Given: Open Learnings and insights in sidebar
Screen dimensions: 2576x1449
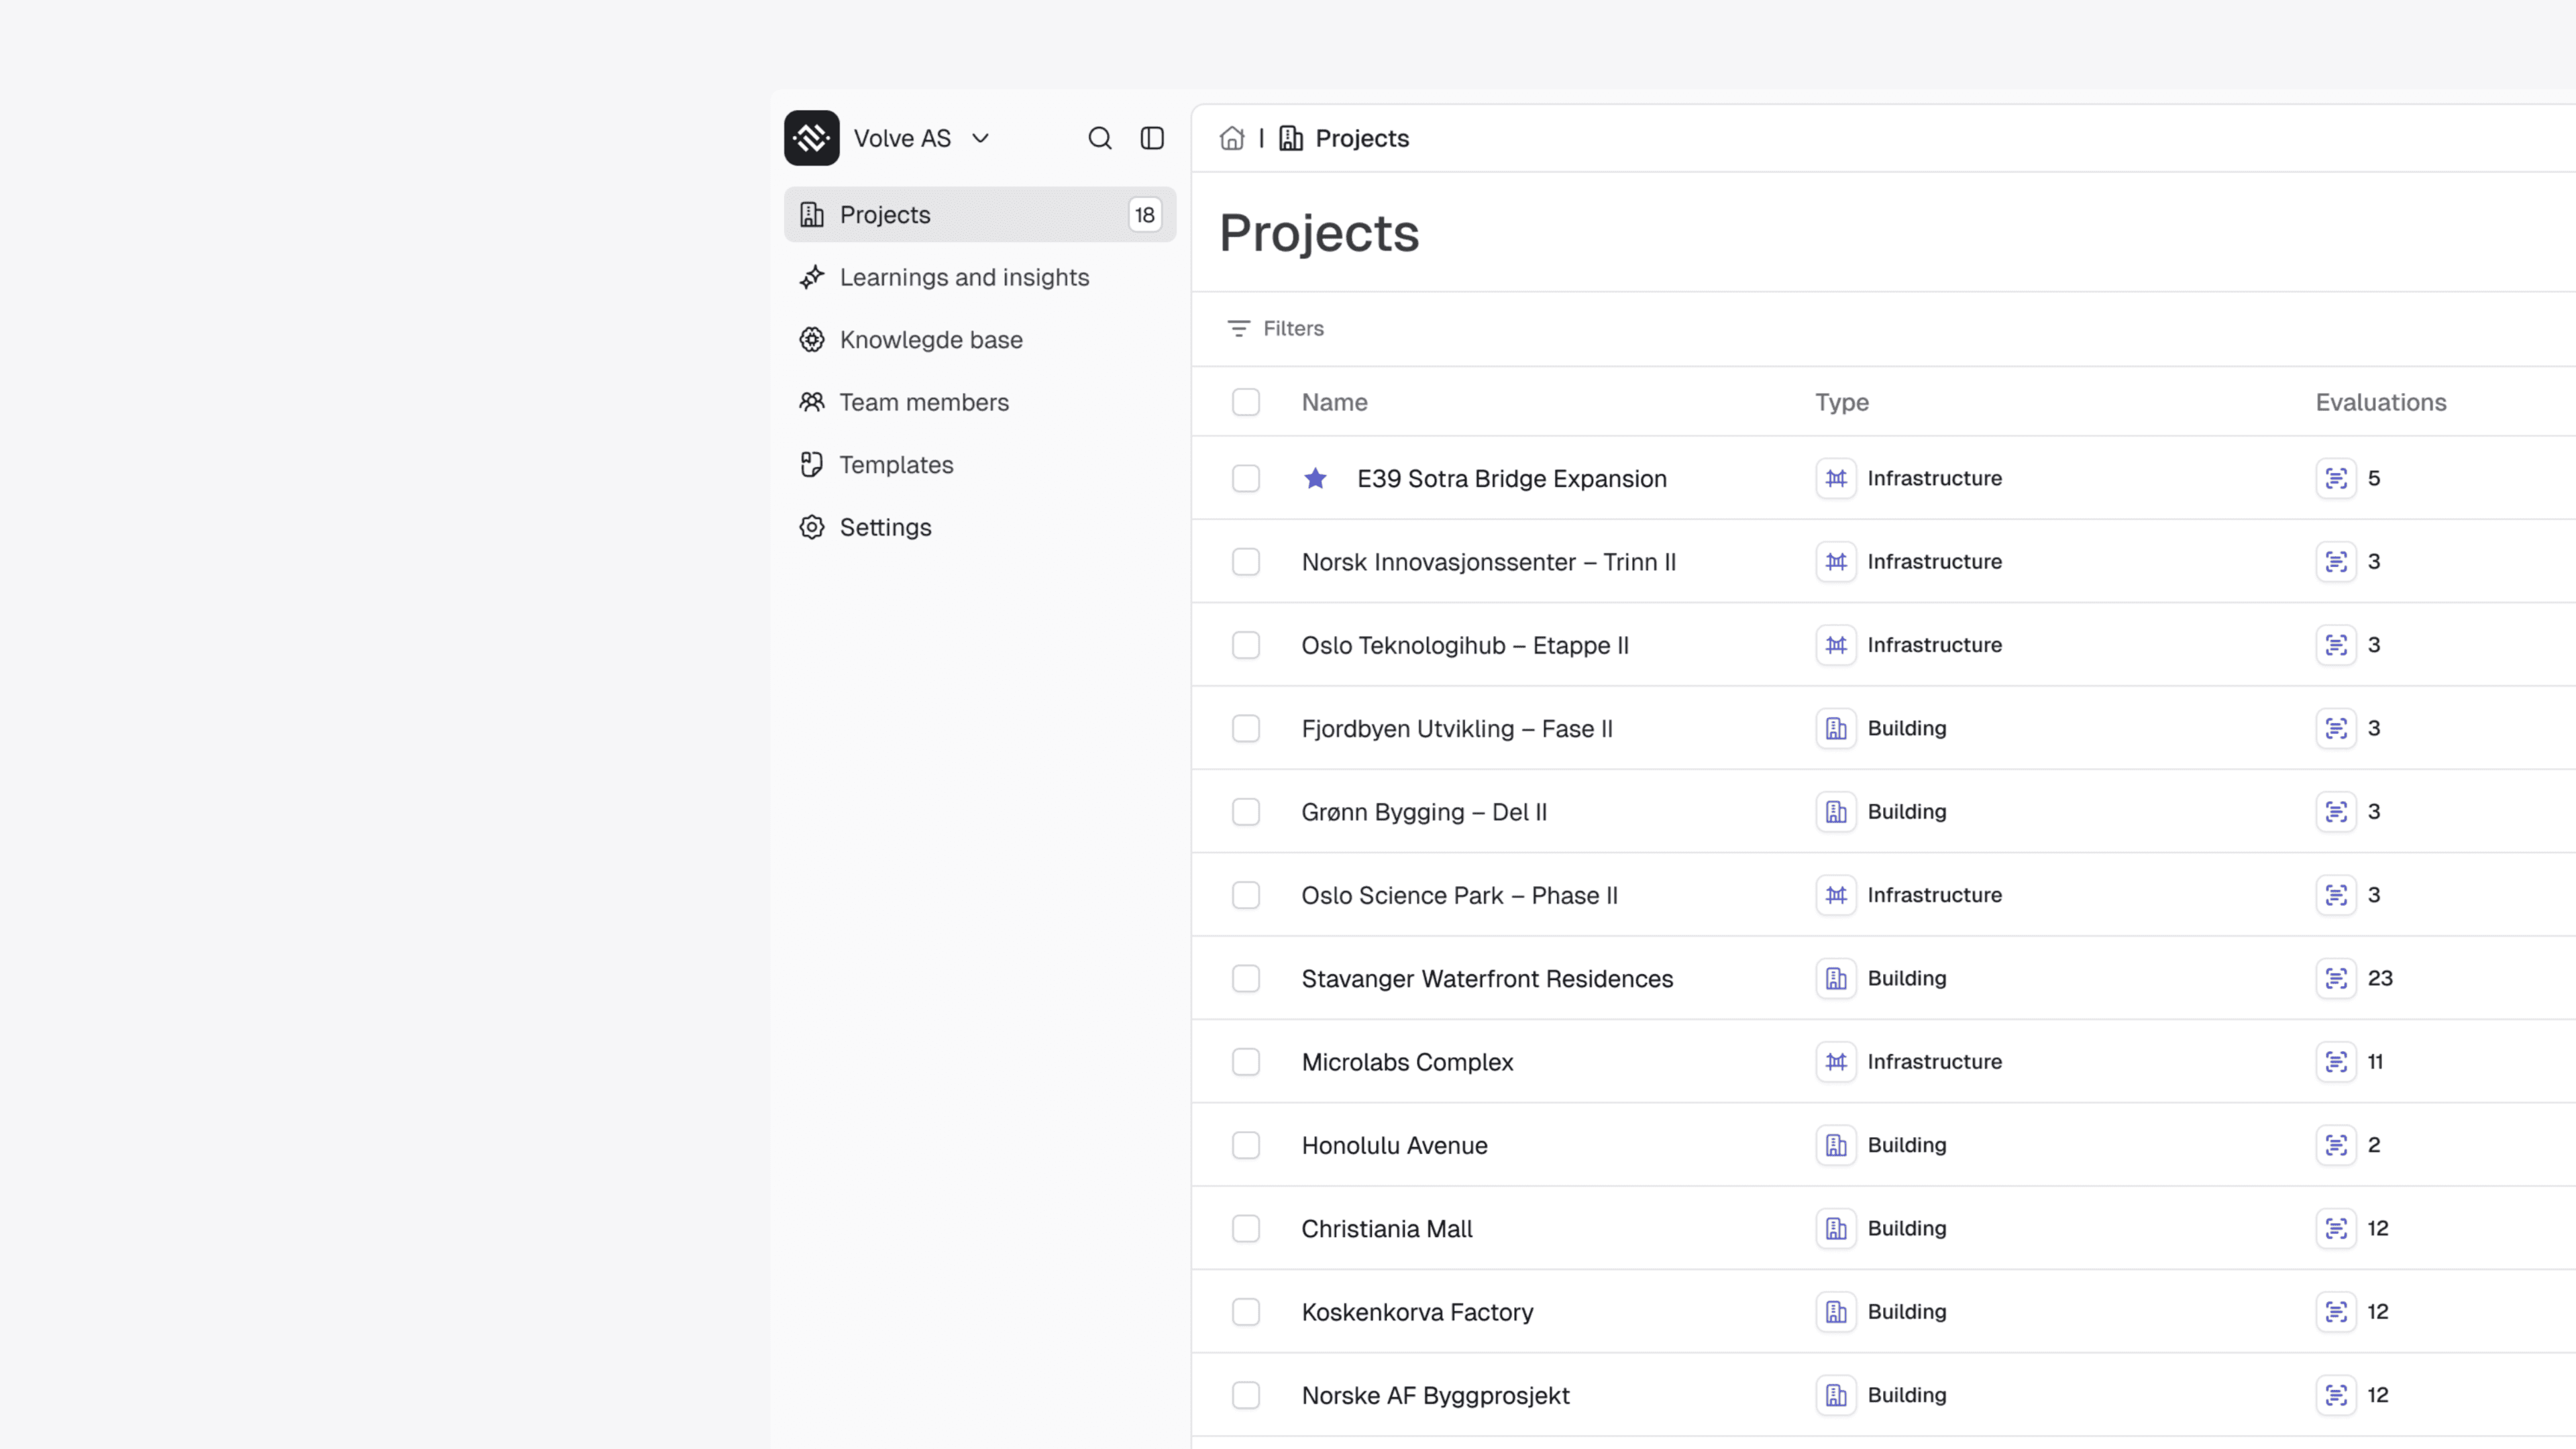Looking at the screenshot, I should coord(963,277).
